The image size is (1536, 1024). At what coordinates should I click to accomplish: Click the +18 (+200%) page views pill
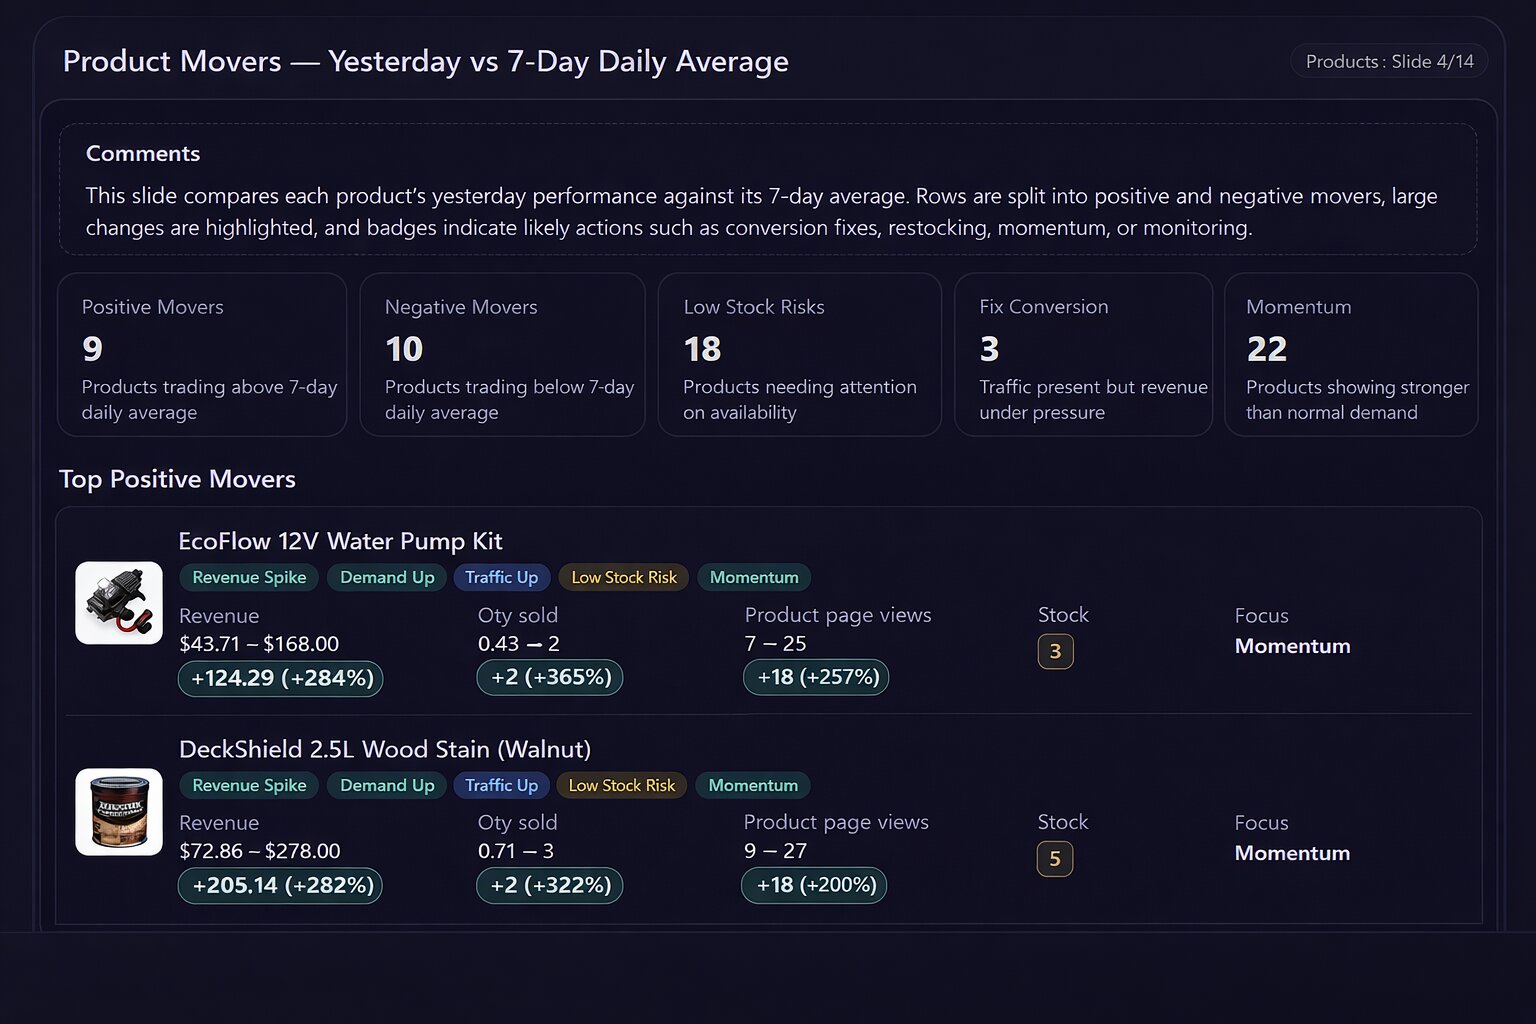coord(815,885)
